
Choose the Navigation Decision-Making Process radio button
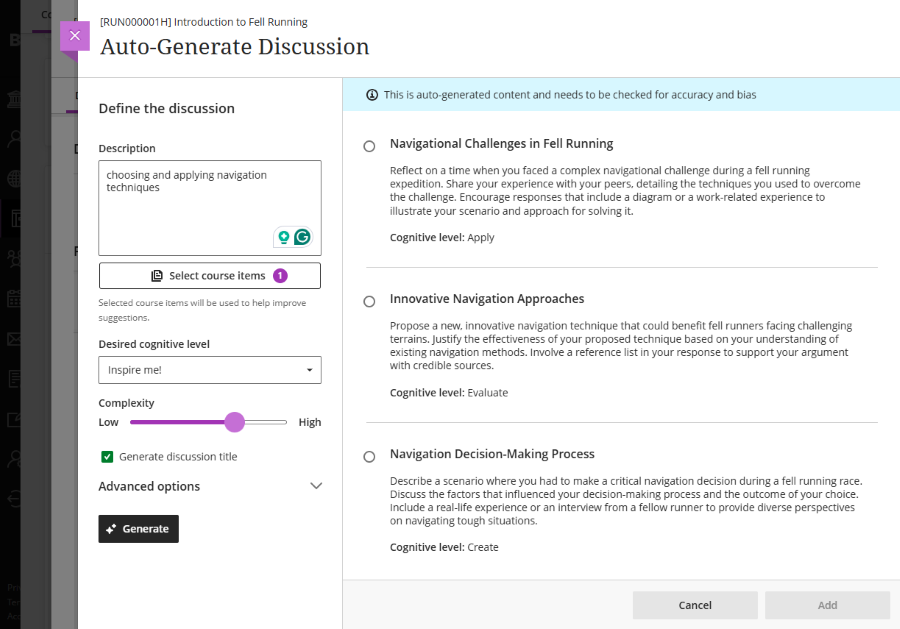369,456
